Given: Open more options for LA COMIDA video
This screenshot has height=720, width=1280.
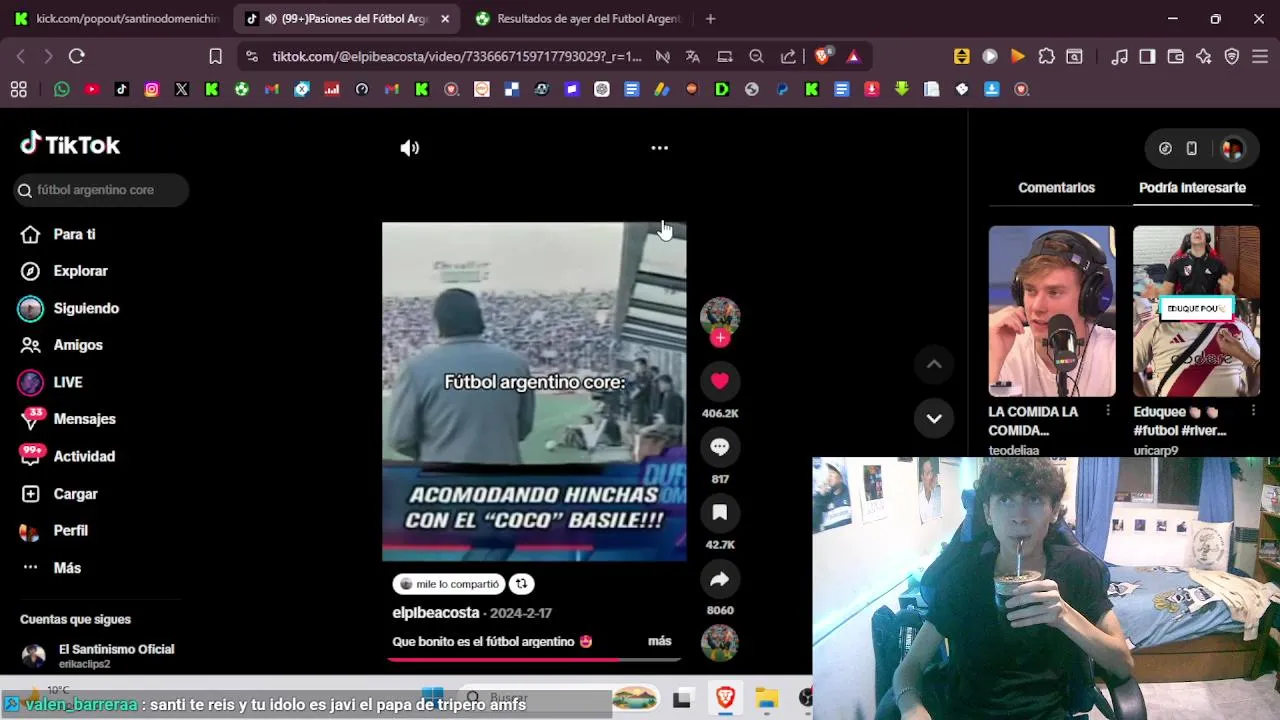Looking at the screenshot, I should tap(1108, 411).
